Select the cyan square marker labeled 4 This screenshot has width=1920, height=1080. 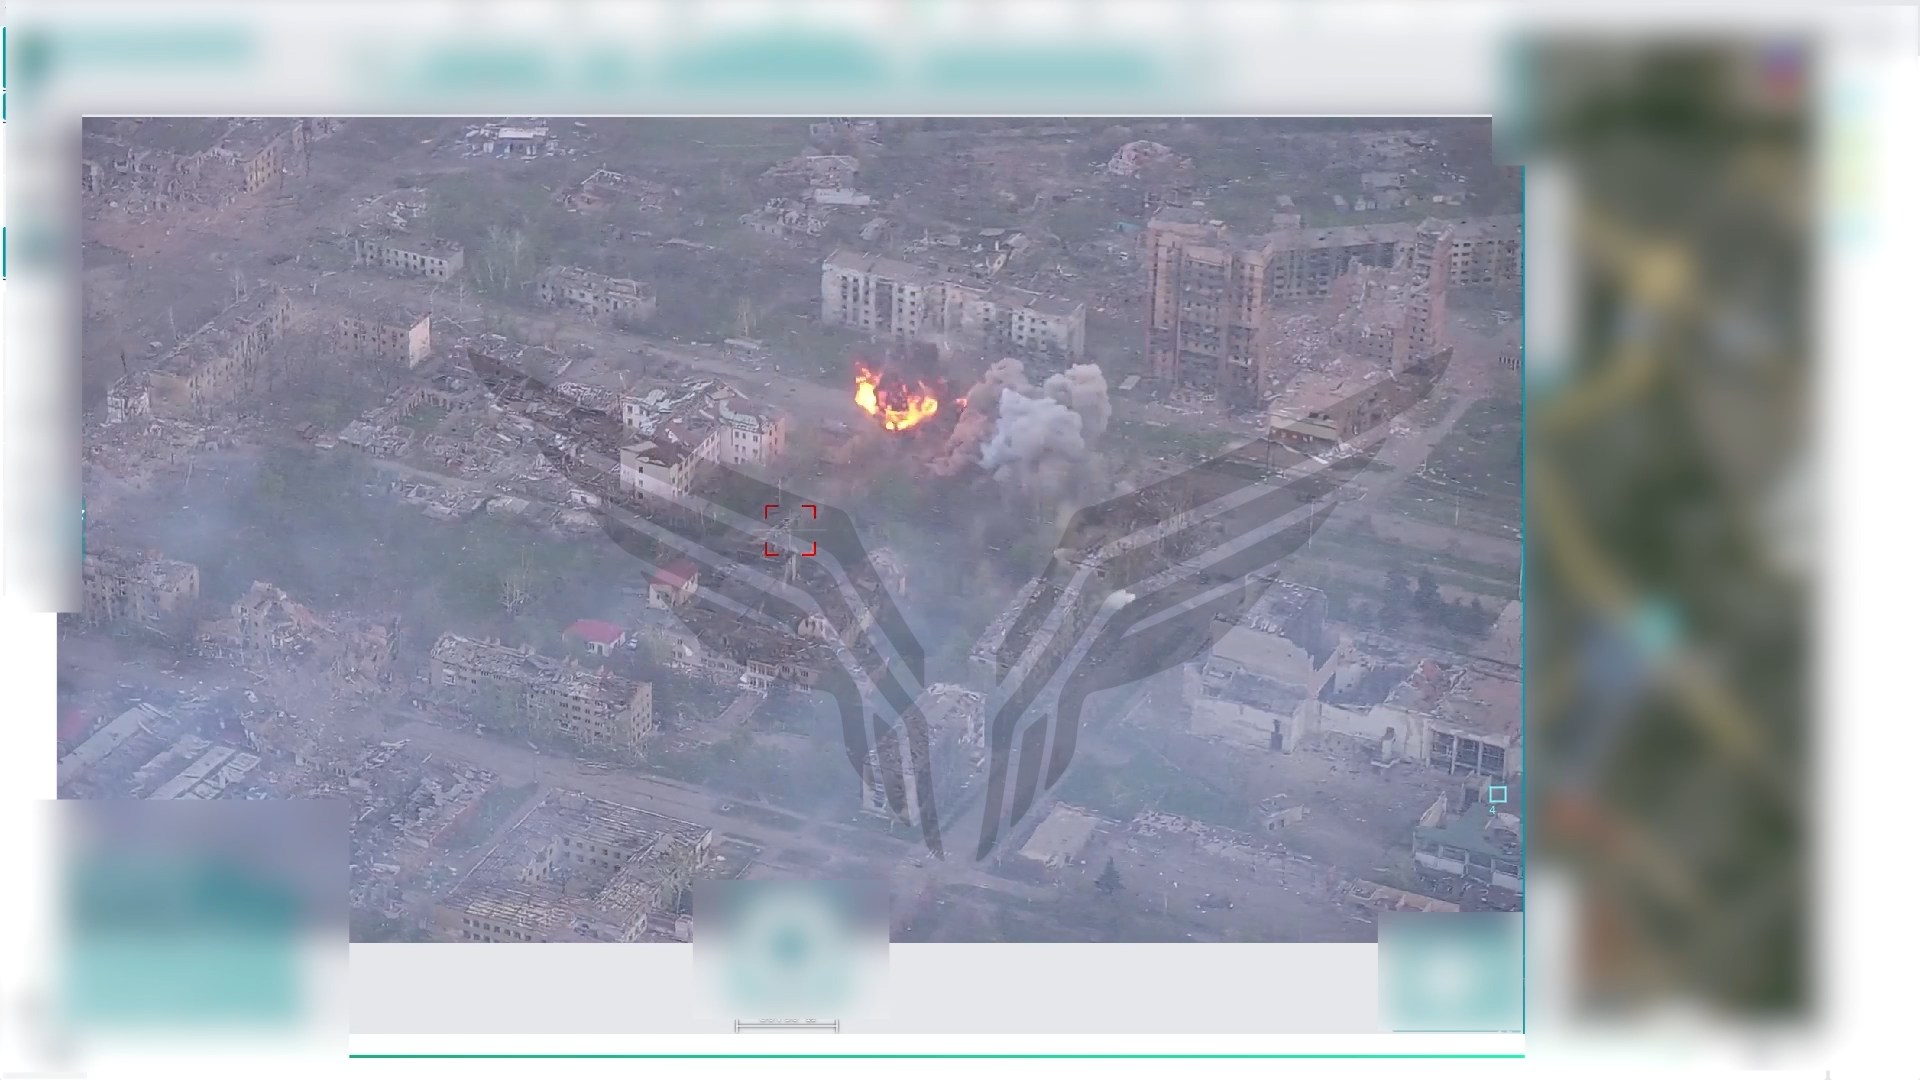[1497, 795]
